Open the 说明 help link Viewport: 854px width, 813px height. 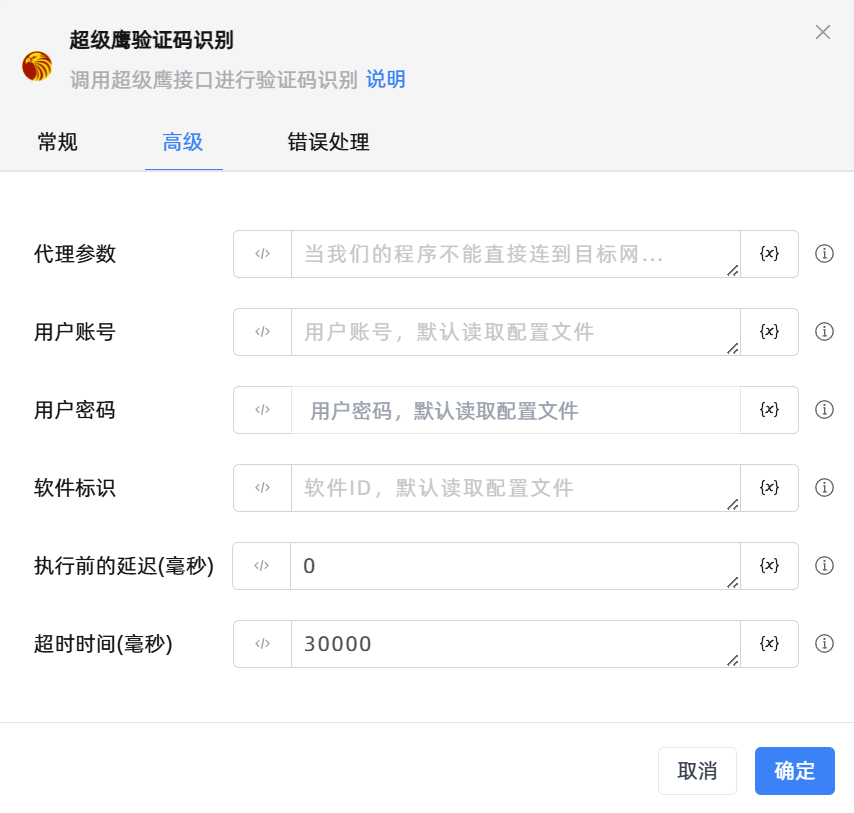[x=386, y=80]
